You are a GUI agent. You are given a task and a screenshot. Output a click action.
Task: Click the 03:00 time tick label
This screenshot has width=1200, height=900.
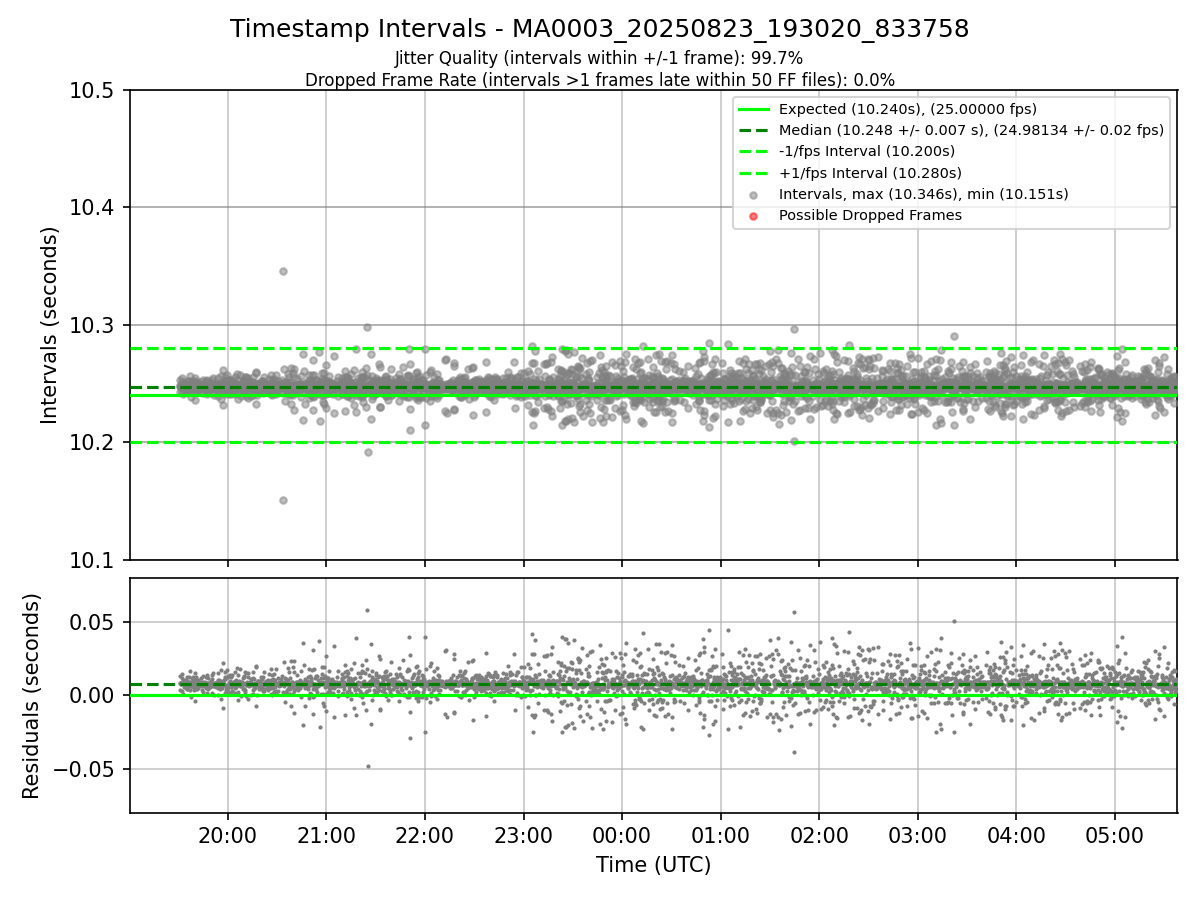[x=917, y=834]
